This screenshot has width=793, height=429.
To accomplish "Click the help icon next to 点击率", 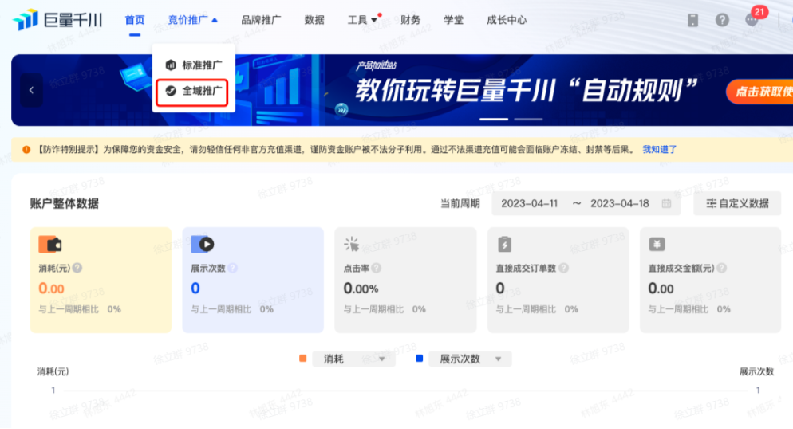I will click(376, 268).
